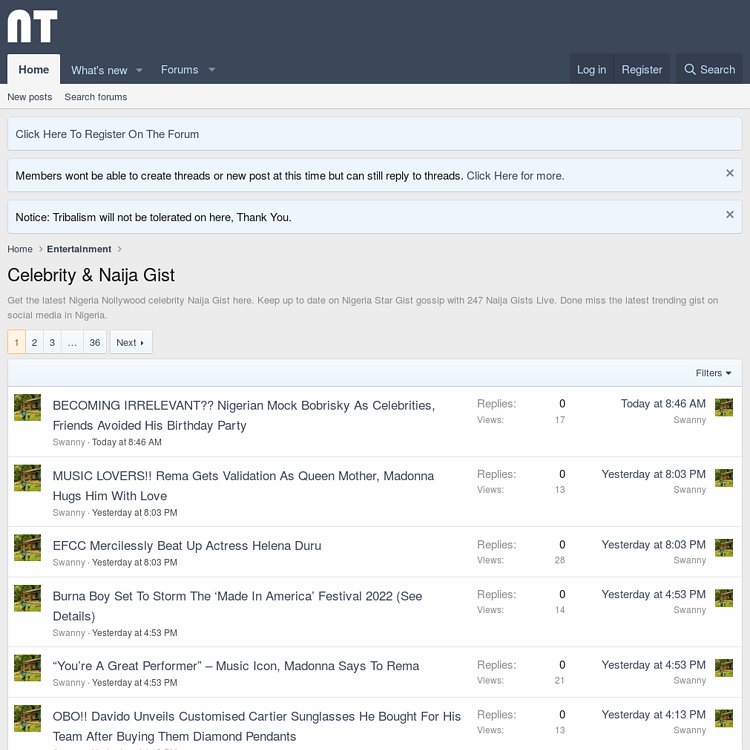
Task: Open the Filters dropdown
Action: point(713,373)
